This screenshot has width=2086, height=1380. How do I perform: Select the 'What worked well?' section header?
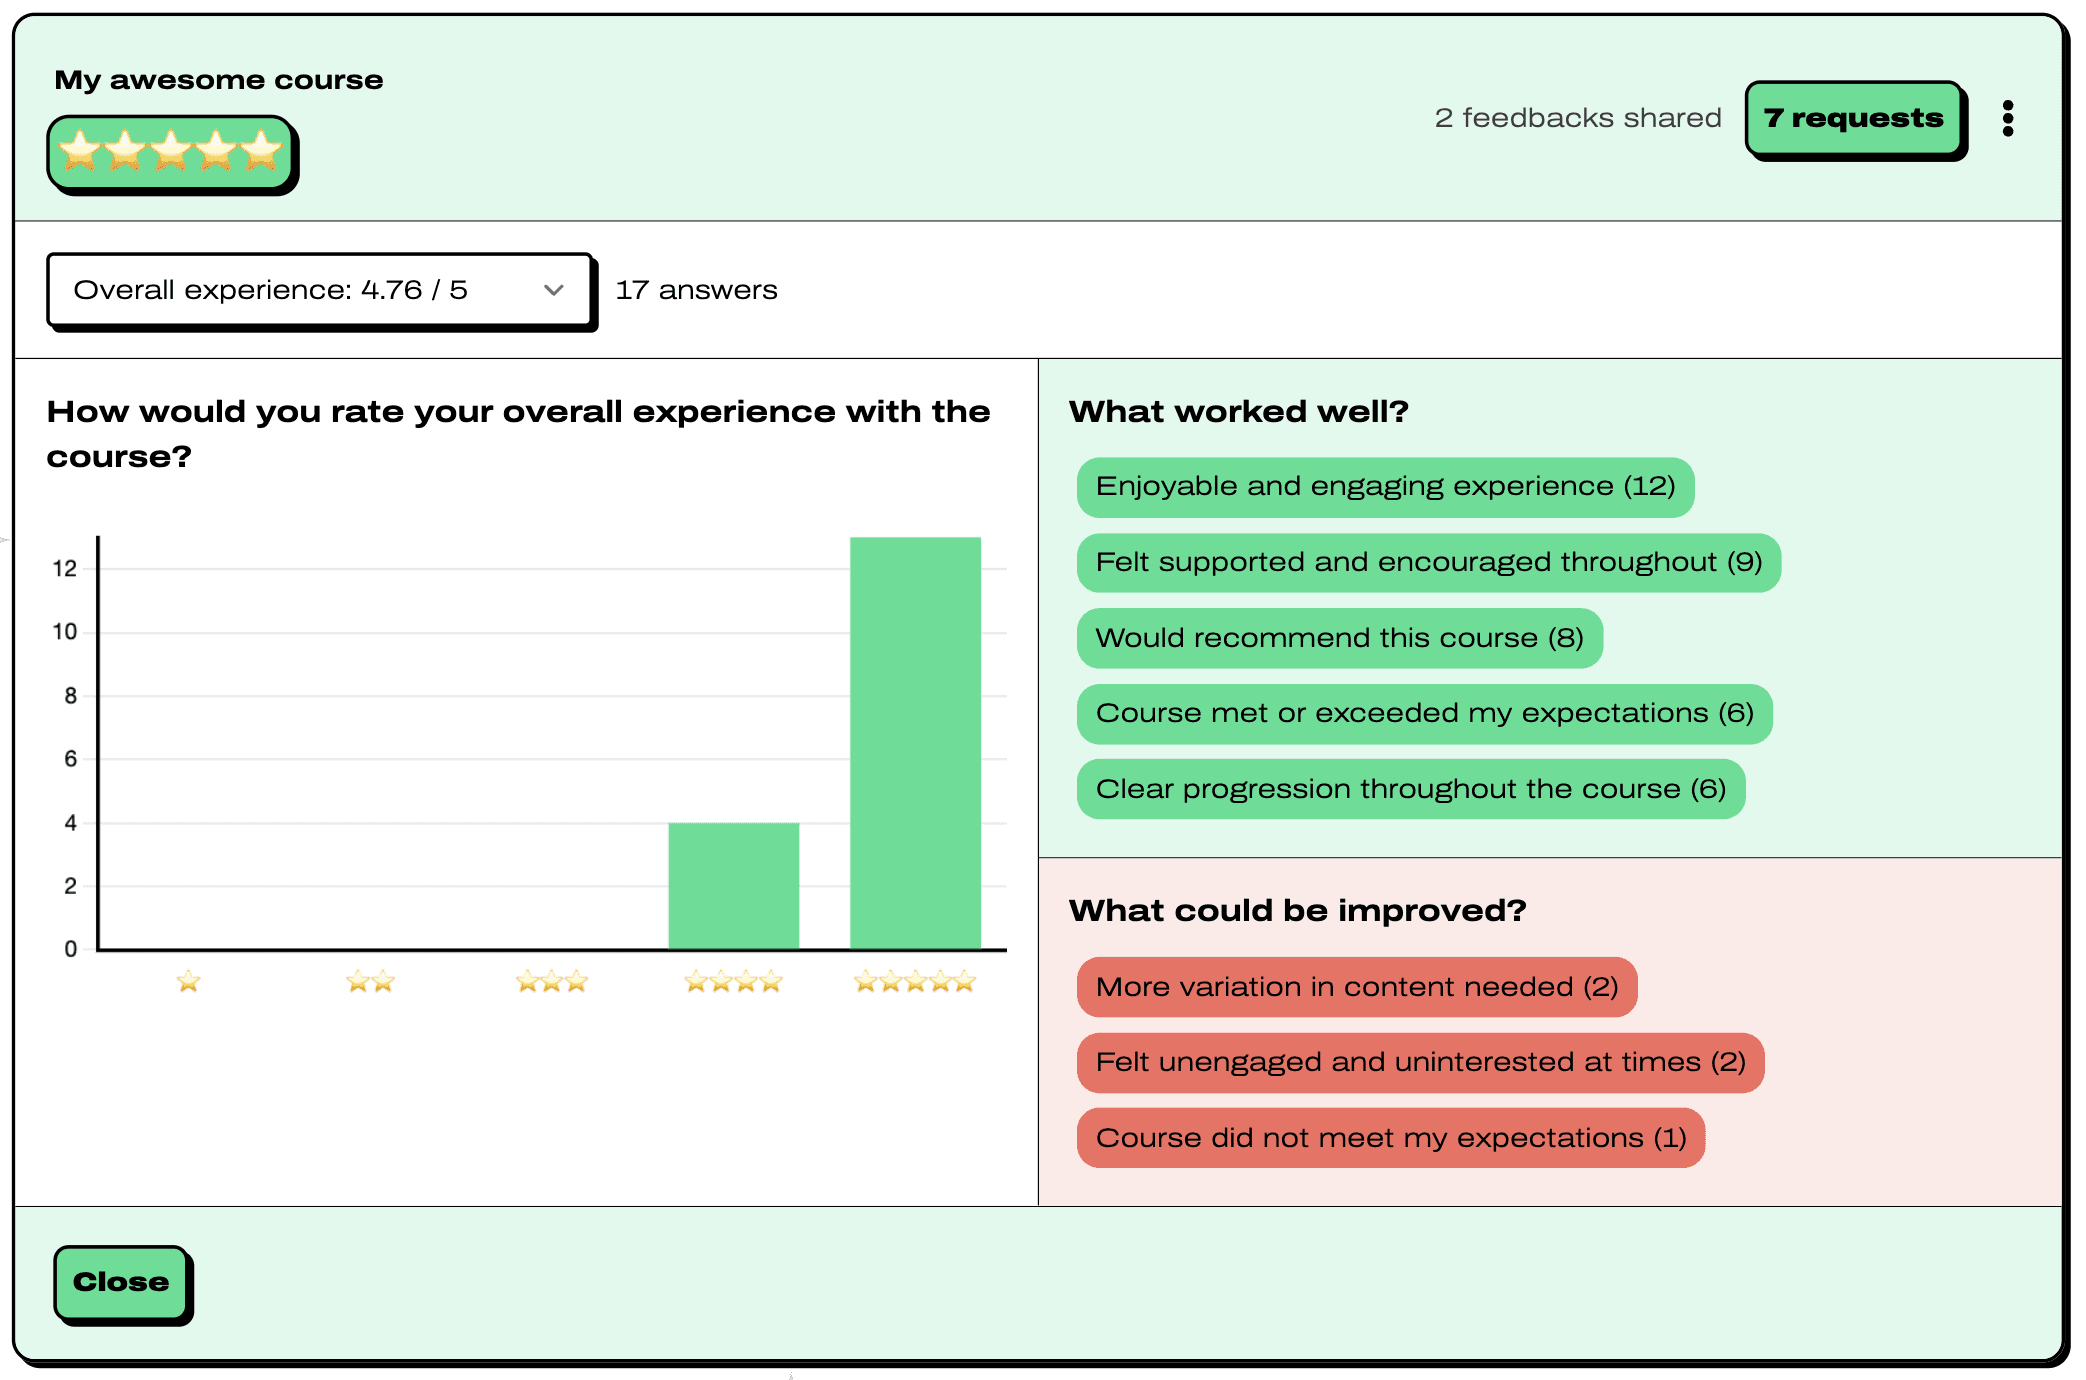coord(1238,411)
